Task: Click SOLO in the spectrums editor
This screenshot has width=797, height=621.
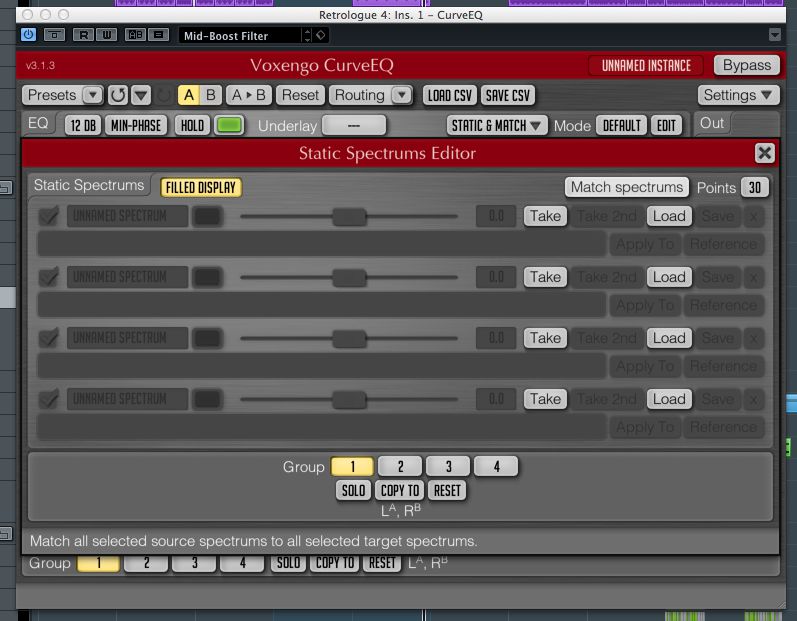Action: coord(353,490)
